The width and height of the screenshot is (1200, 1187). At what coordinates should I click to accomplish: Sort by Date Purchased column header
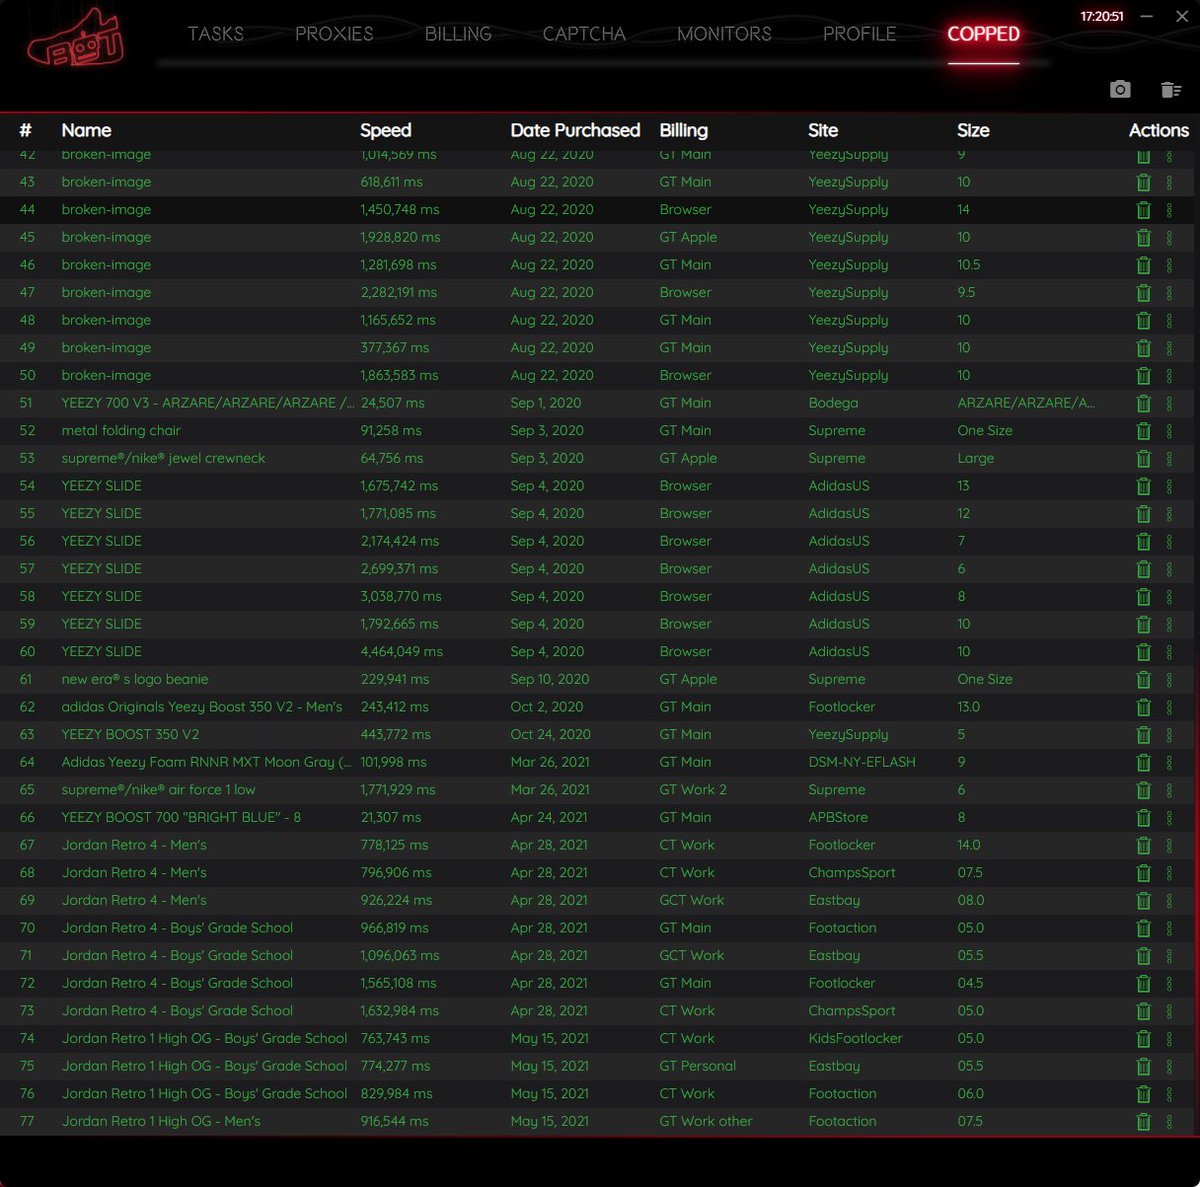point(575,130)
